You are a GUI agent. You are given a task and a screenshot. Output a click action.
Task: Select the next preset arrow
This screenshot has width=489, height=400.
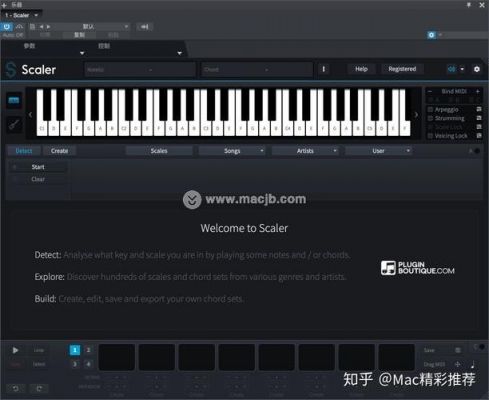(x=49, y=27)
